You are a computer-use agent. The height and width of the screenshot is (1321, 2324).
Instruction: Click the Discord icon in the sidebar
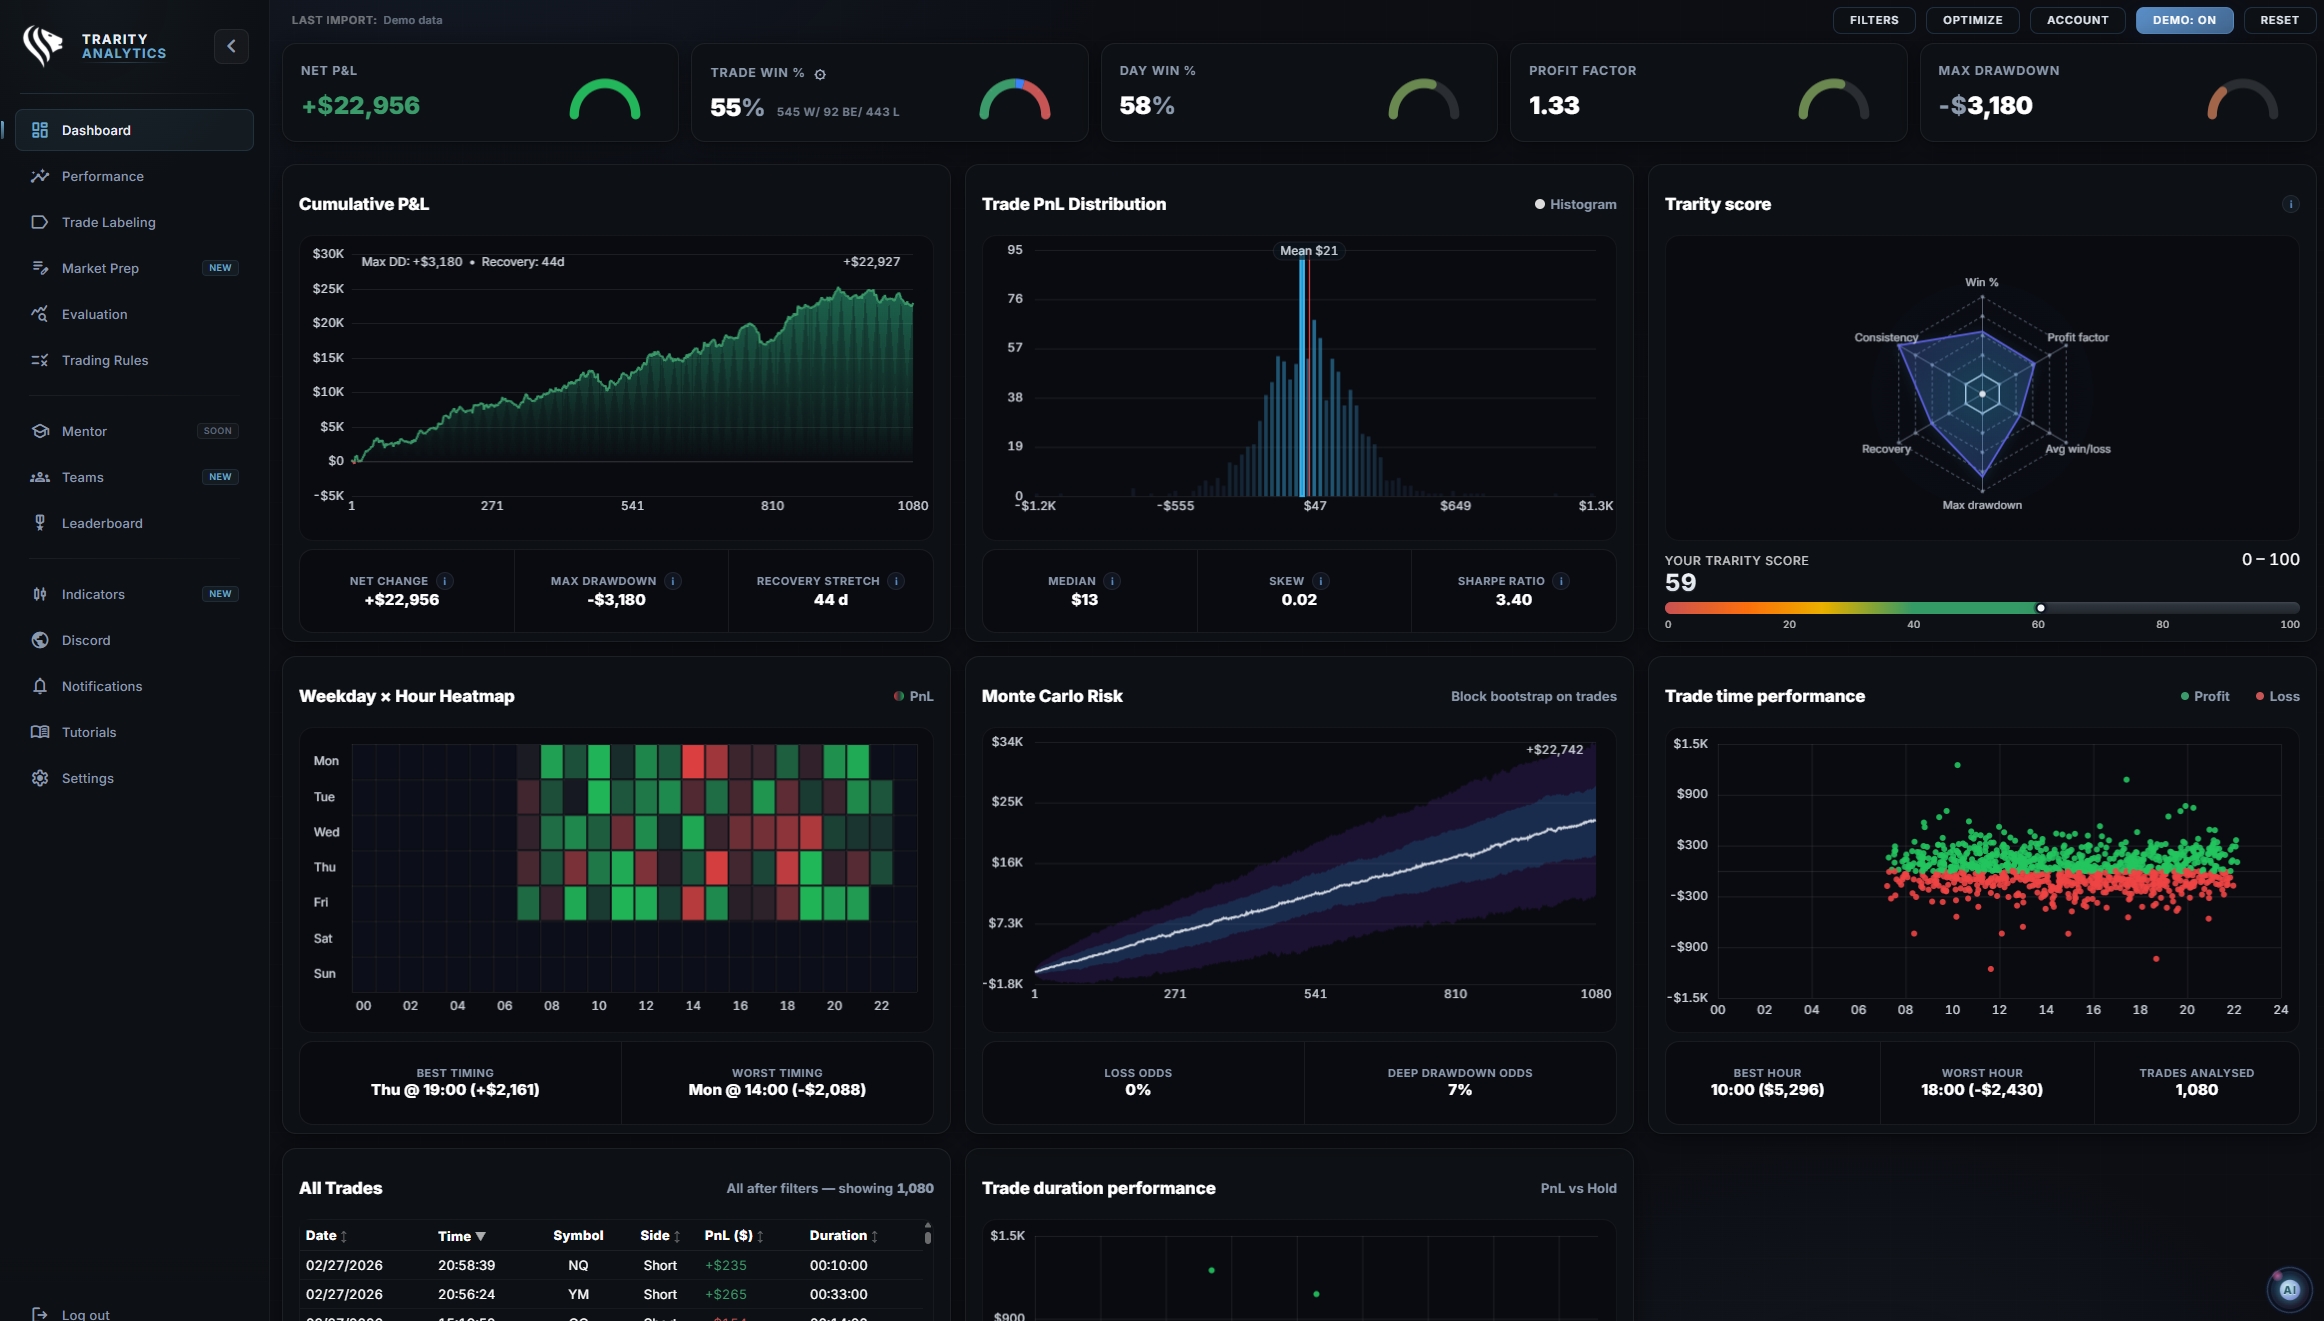[40, 640]
